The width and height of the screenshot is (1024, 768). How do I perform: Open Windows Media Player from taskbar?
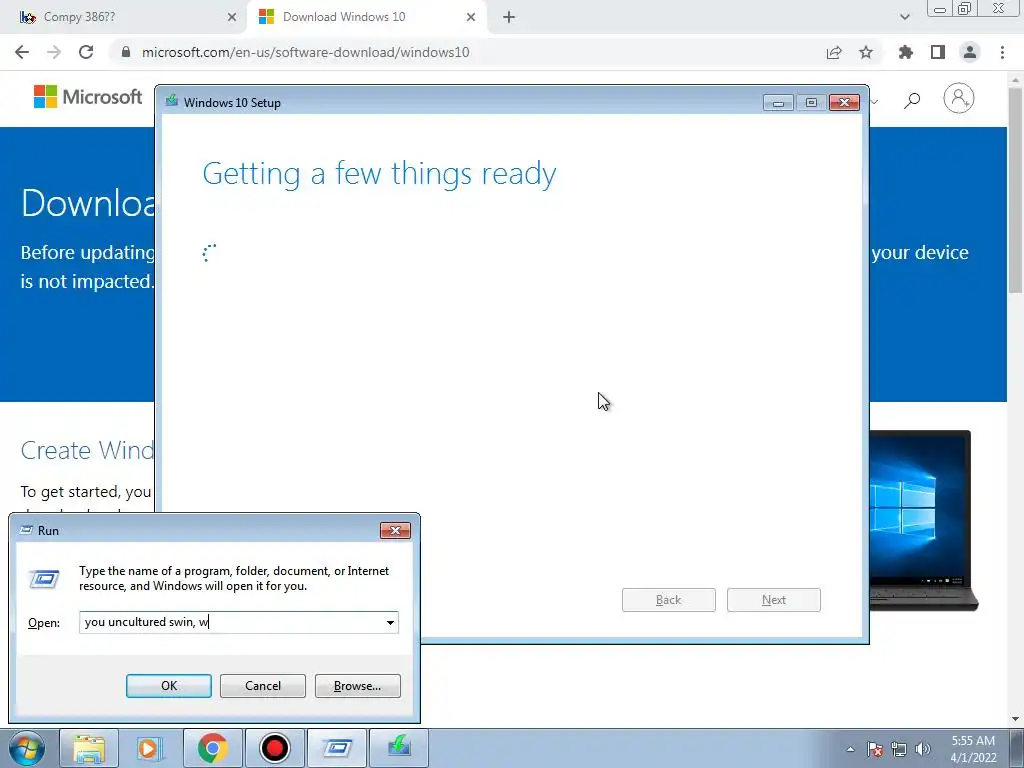pos(151,748)
